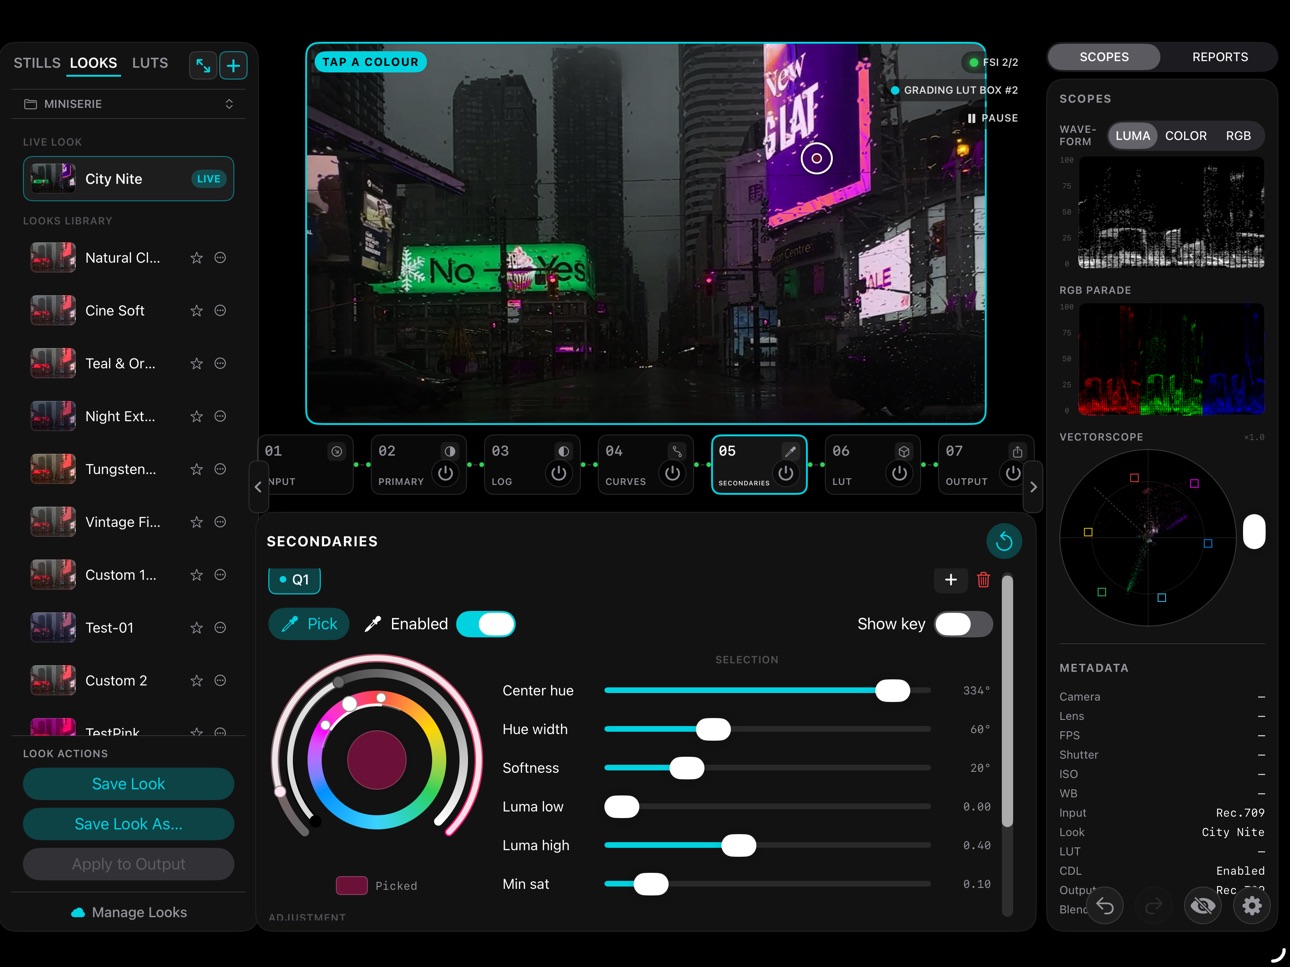Image resolution: width=1290 pixels, height=967 pixels.
Task: Toggle power of 04 Curves node
Action: click(x=673, y=473)
